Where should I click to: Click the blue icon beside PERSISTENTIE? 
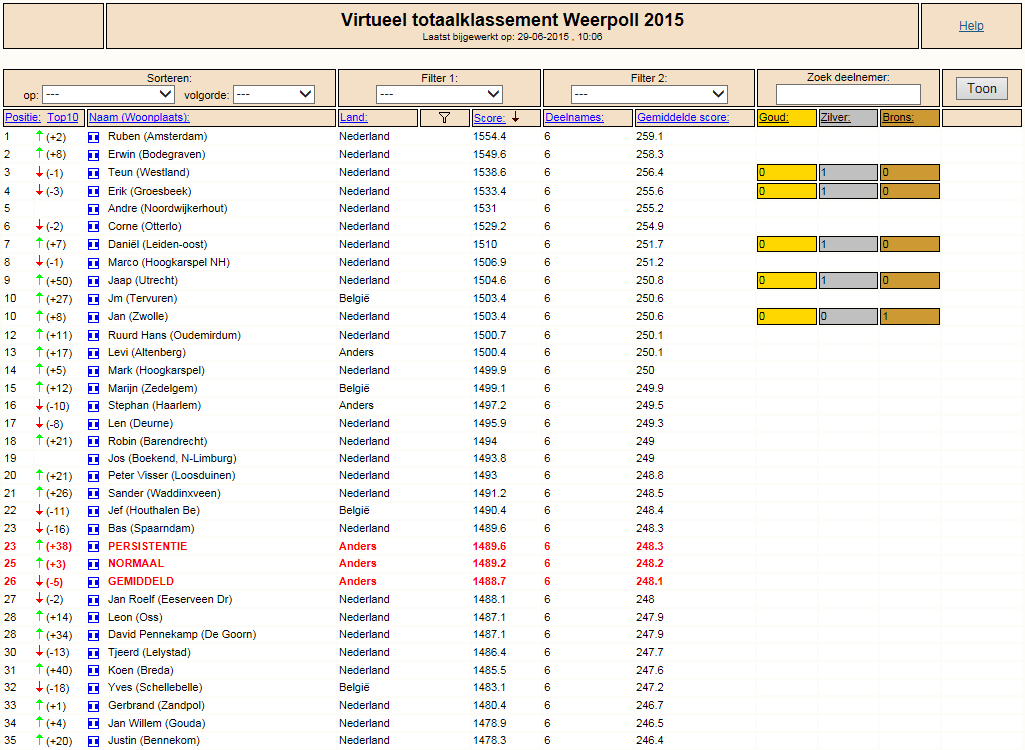93,547
